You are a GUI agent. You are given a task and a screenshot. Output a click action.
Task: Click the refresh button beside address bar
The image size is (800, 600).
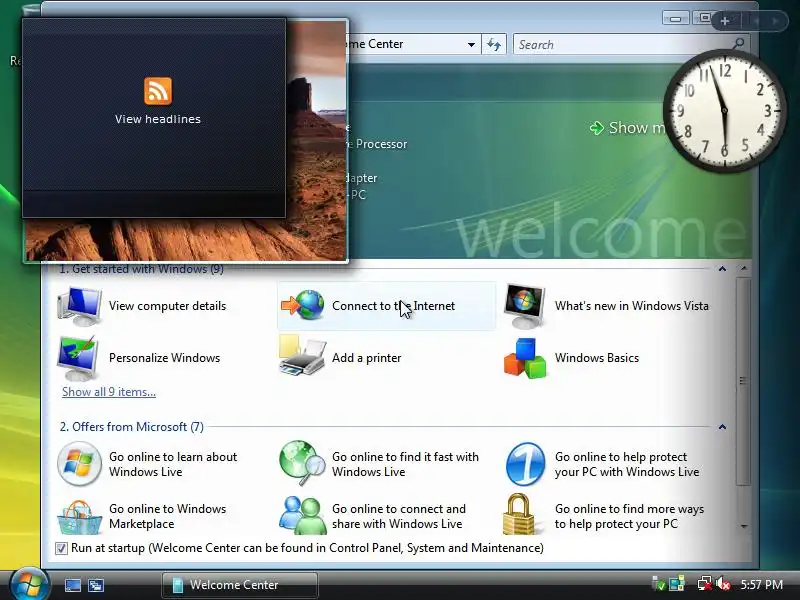click(494, 44)
